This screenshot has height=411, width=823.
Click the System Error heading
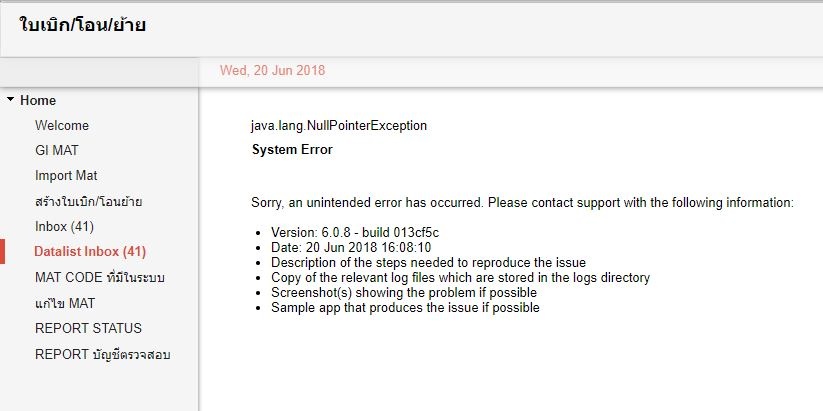292,150
